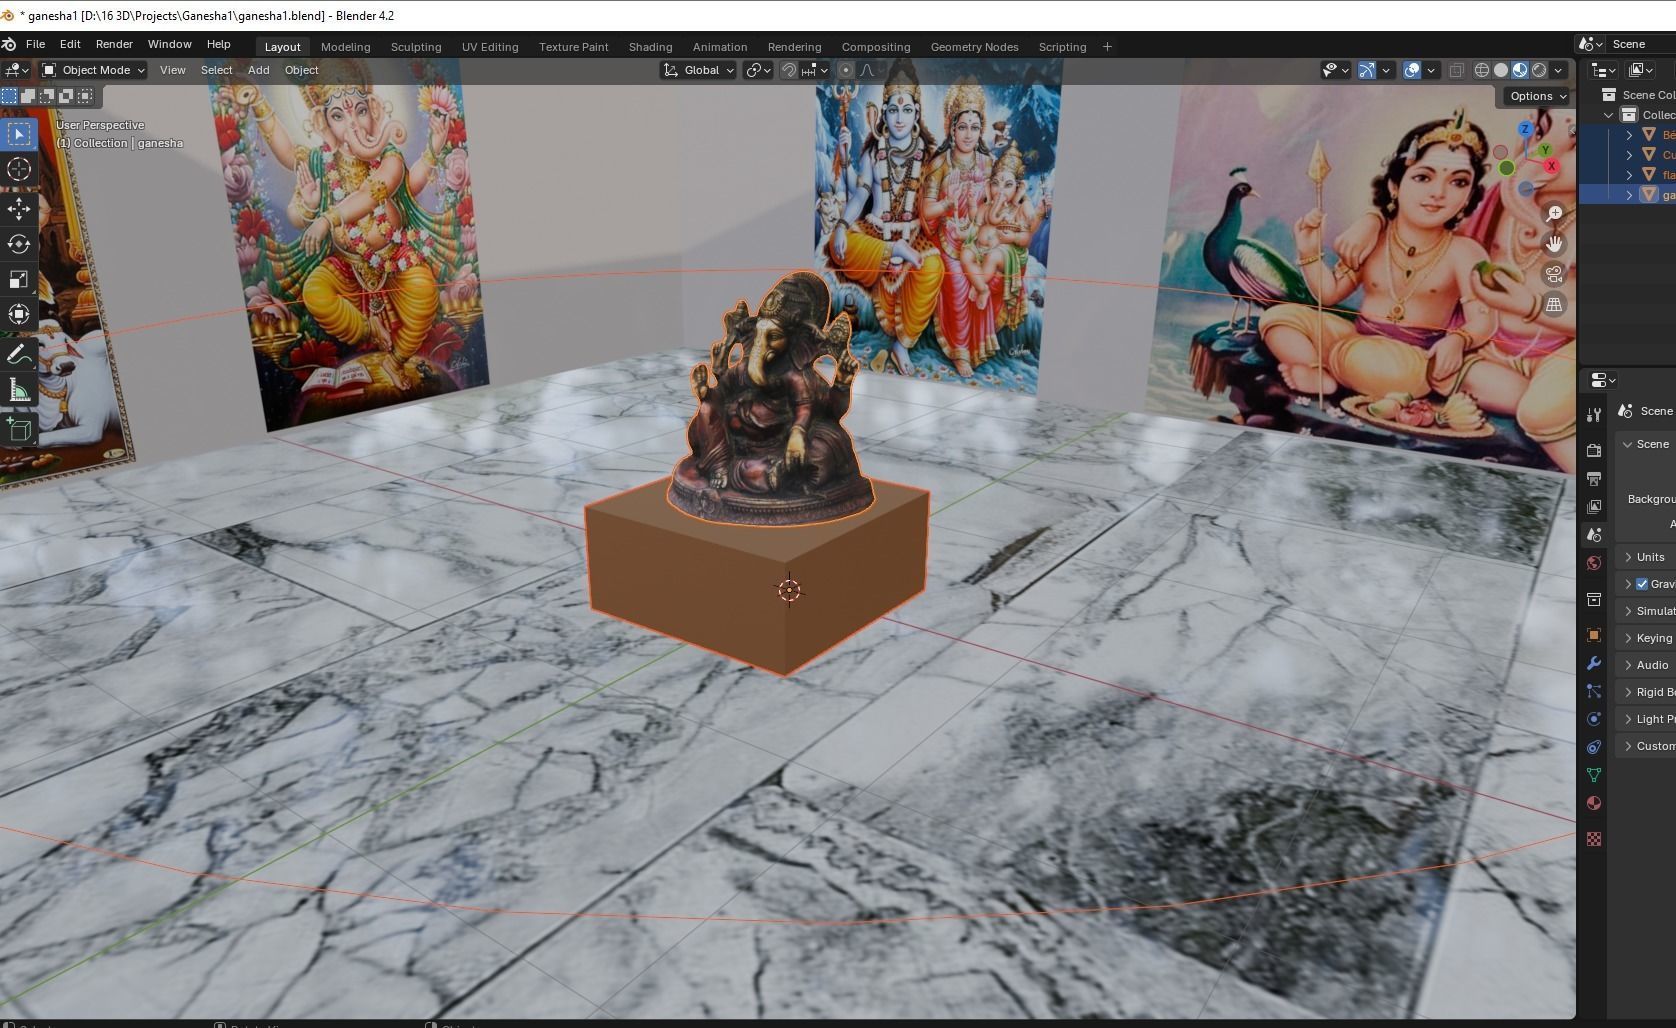The image size is (1676, 1028).
Task: Open the Material properties tab
Action: (x=1594, y=803)
